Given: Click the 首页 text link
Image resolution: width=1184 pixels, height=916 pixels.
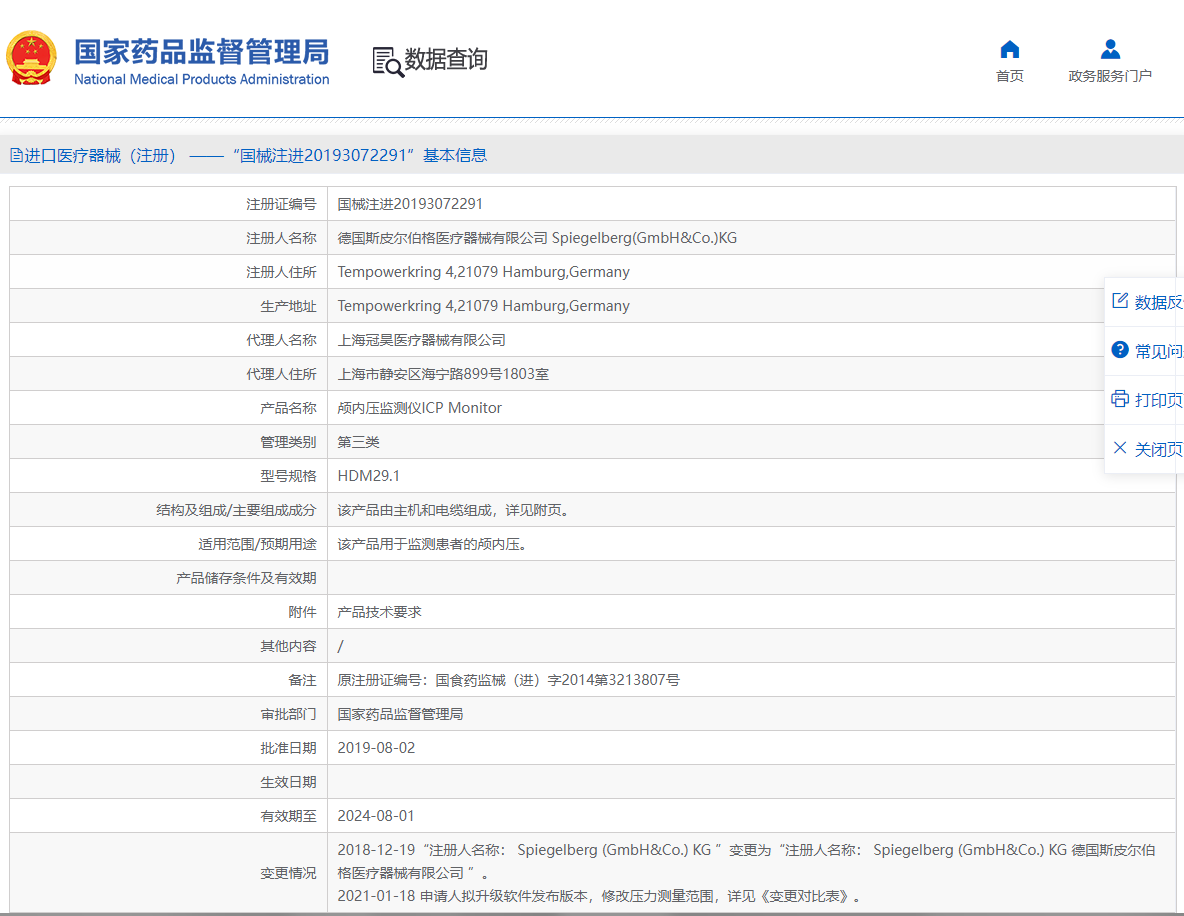Looking at the screenshot, I should 1010,76.
